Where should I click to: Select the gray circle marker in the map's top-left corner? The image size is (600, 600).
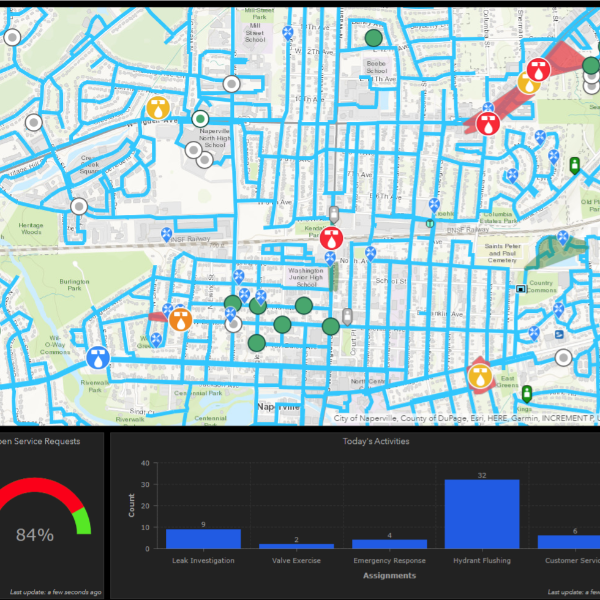(12, 38)
